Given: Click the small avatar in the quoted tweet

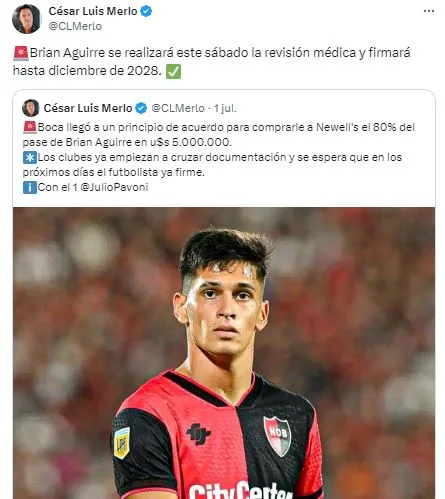Looking at the screenshot, I should click(x=31, y=108).
